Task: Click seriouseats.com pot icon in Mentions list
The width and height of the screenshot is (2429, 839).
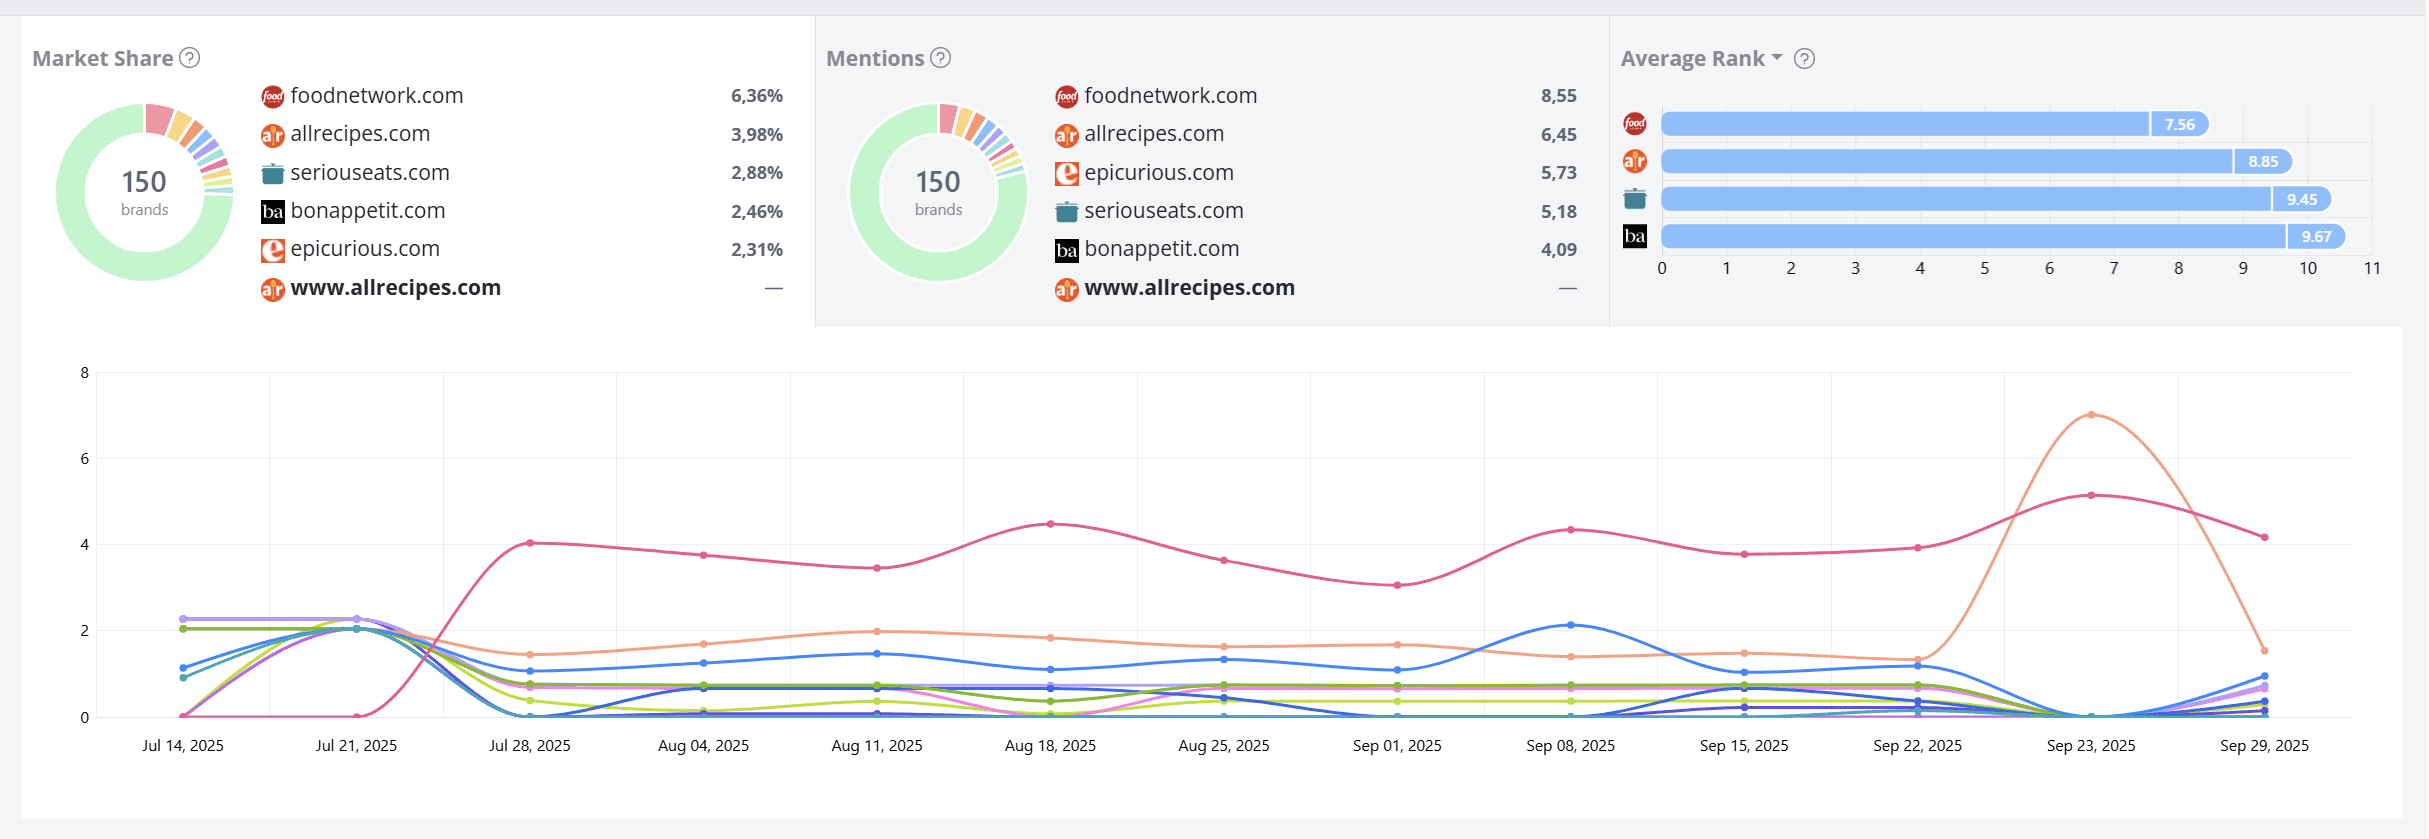Action: tap(1066, 212)
